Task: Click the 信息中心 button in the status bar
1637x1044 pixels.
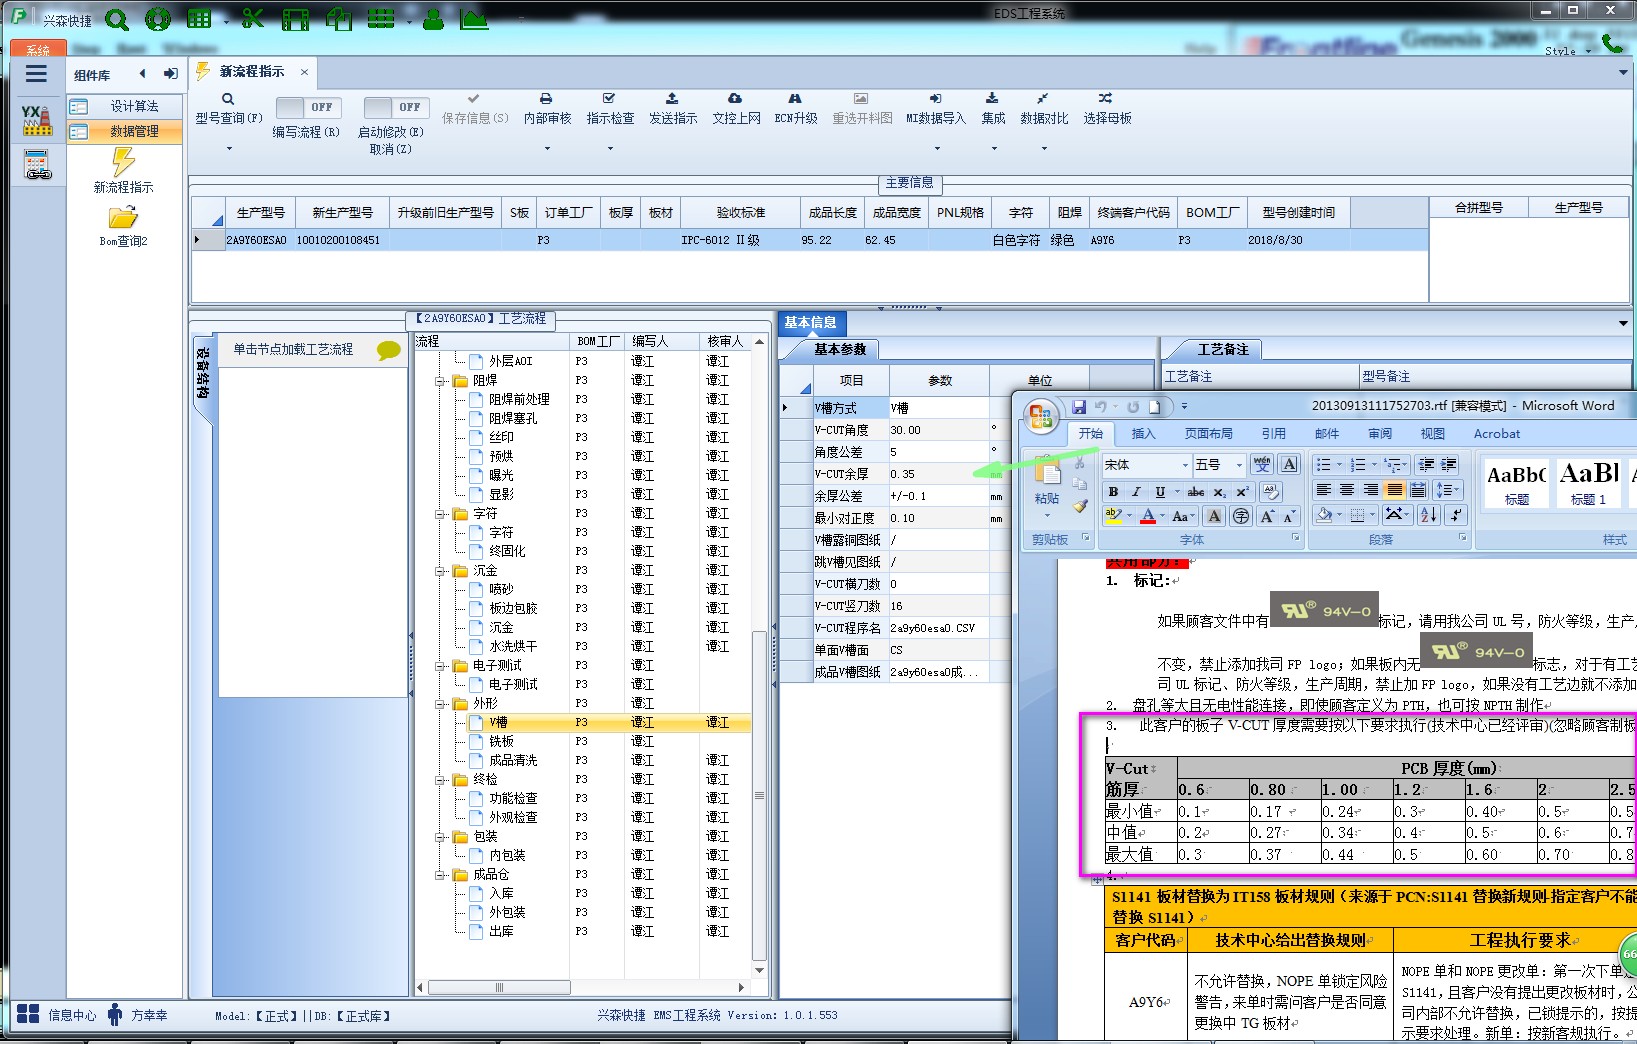Action: pyautogui.click(x=57, y=1015)
